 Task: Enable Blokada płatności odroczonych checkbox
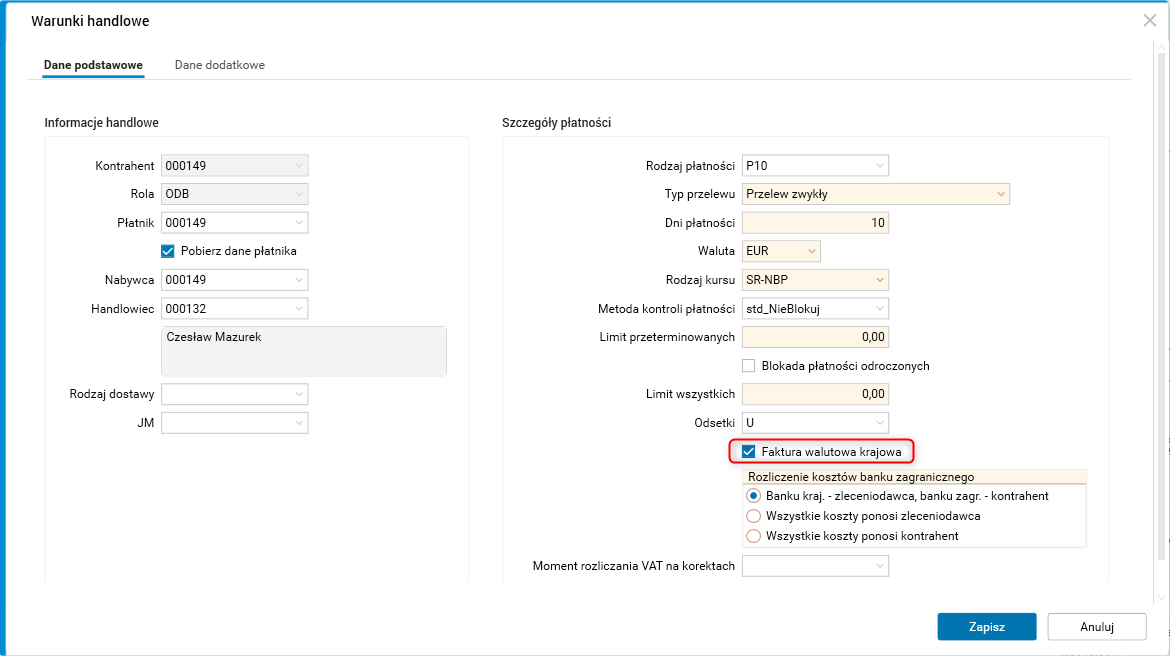click(x=749, y=366)
